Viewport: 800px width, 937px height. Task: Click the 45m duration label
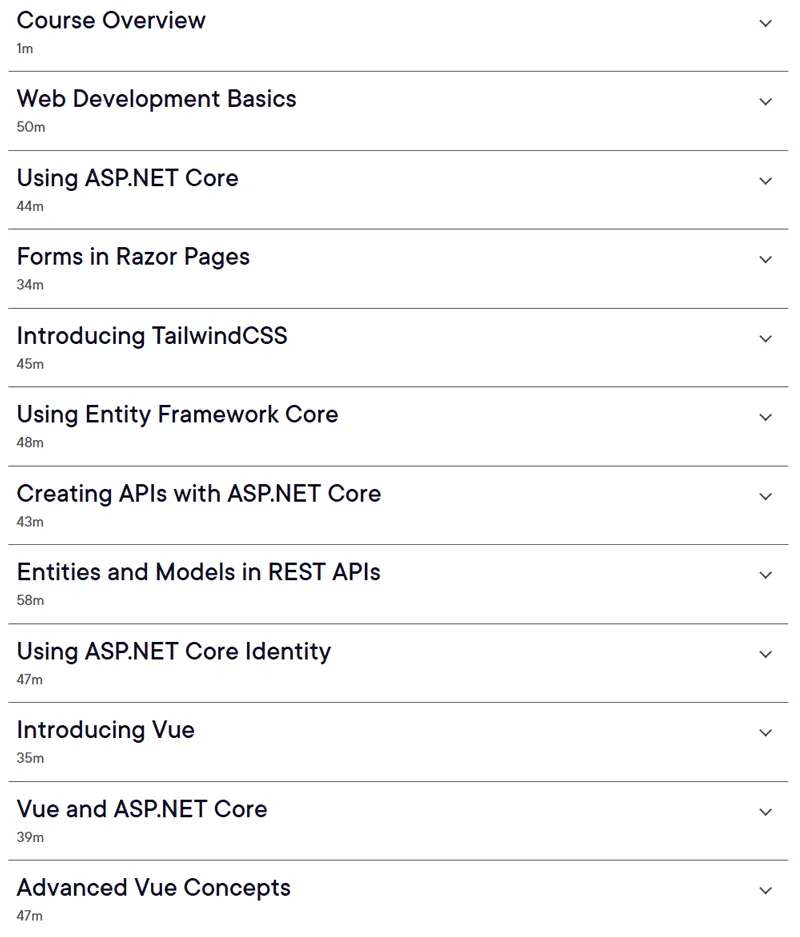click(30, 364)
